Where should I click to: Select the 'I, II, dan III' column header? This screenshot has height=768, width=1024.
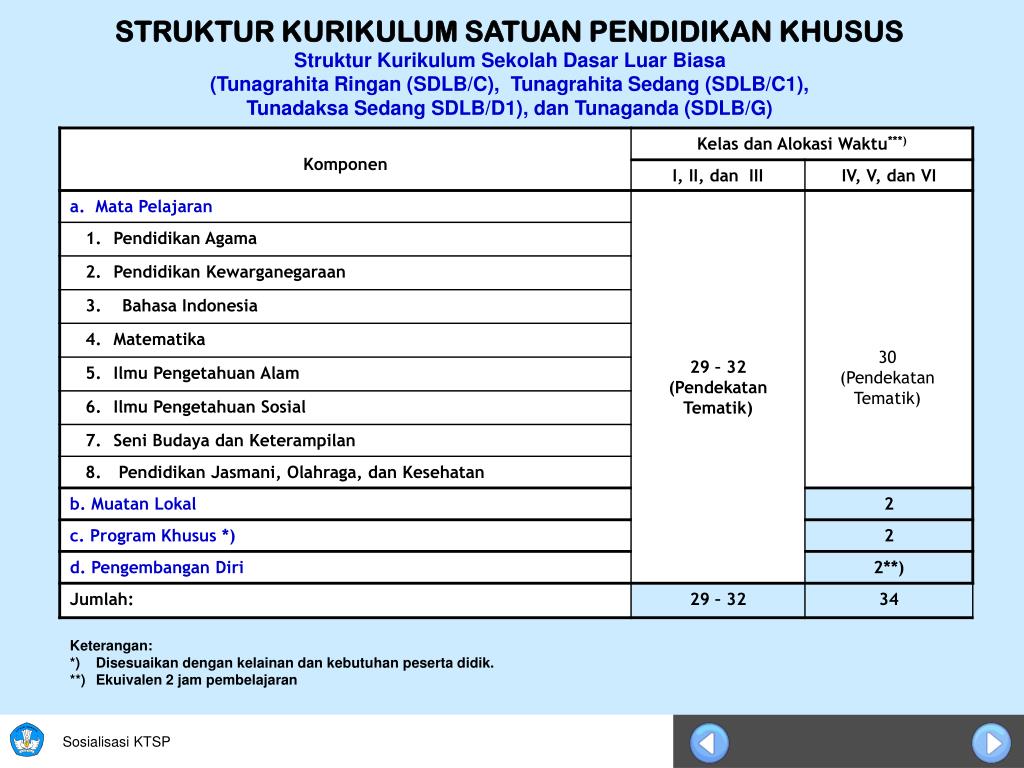click(x=718, y=176)
